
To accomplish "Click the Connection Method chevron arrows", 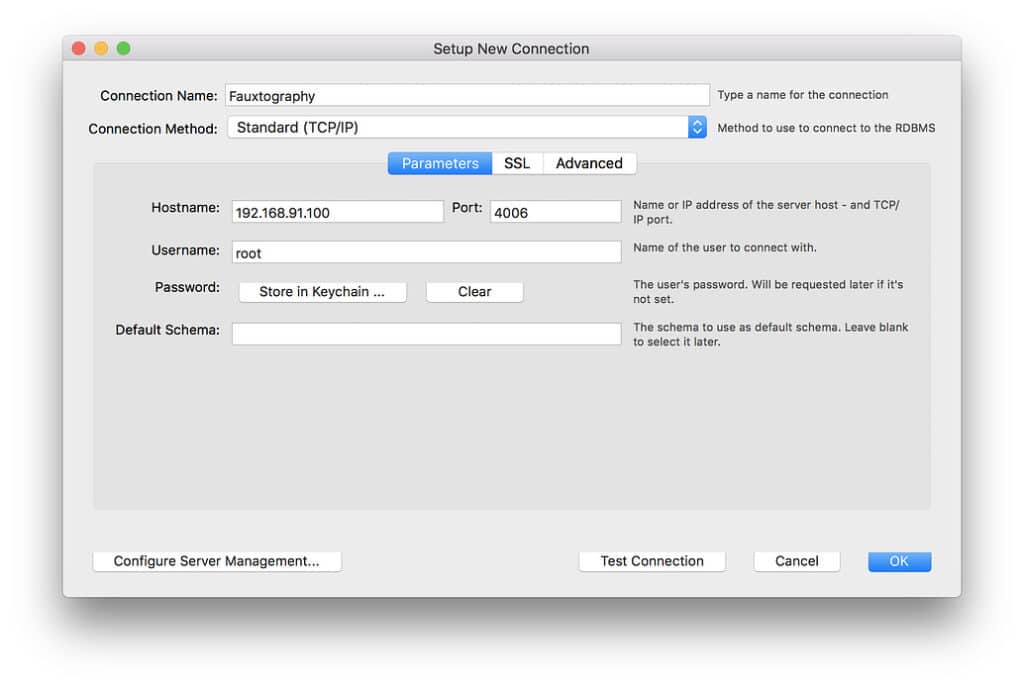I will (698, 126).
